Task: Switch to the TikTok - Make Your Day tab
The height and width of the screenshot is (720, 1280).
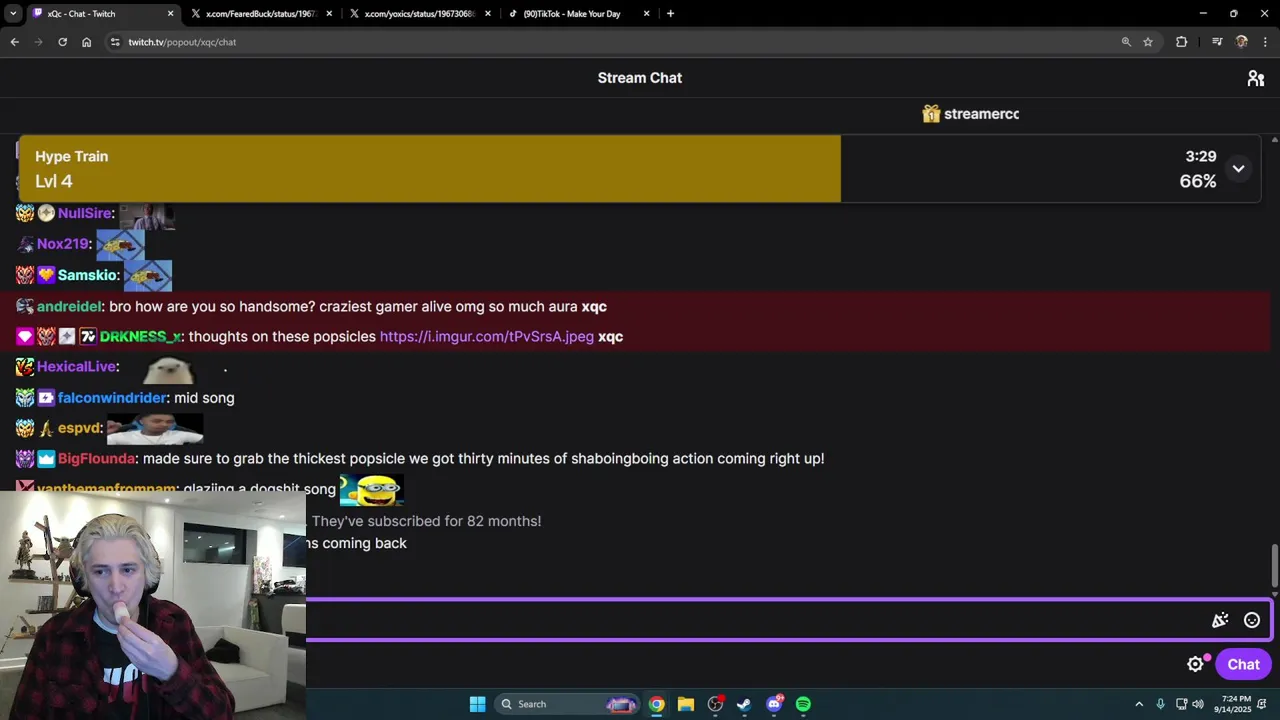Action: 577,14
